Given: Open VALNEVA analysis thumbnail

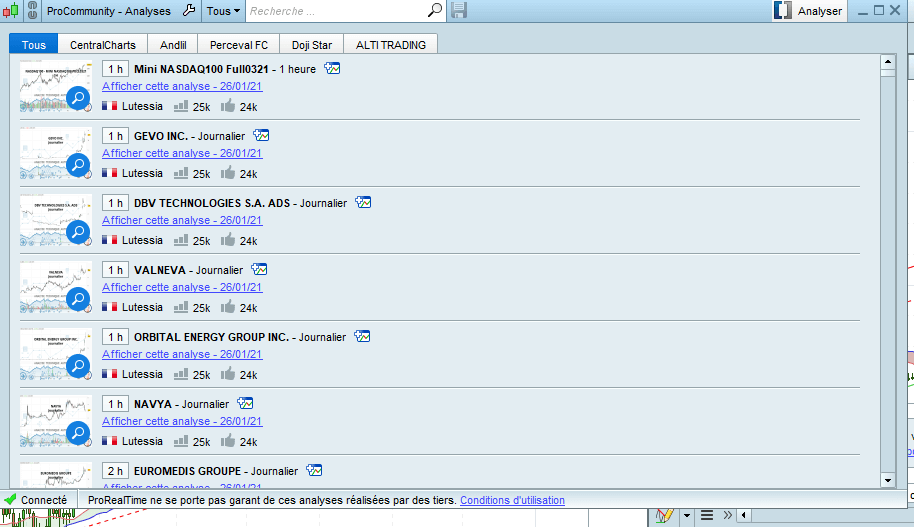Looking at the screenshot, I should pyautogui.click(x=56, y=287).
